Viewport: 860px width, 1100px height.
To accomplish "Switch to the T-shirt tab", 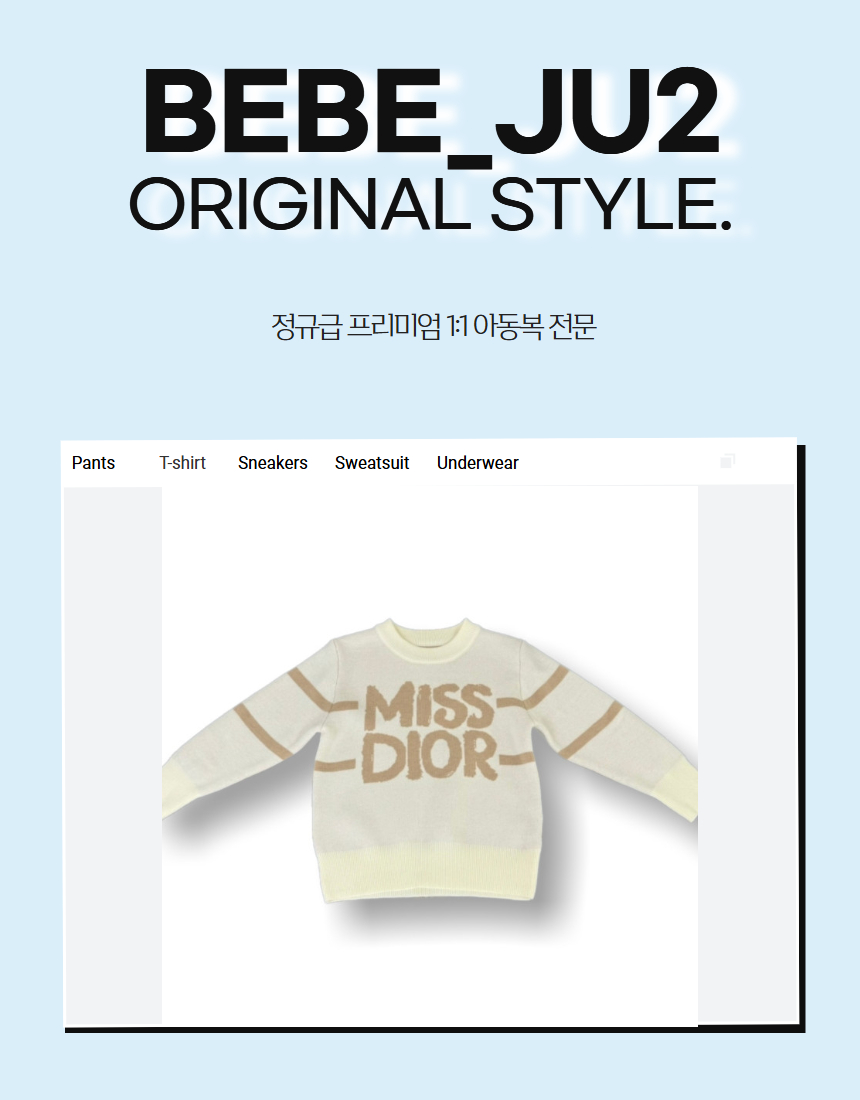I will pos(182,463).
